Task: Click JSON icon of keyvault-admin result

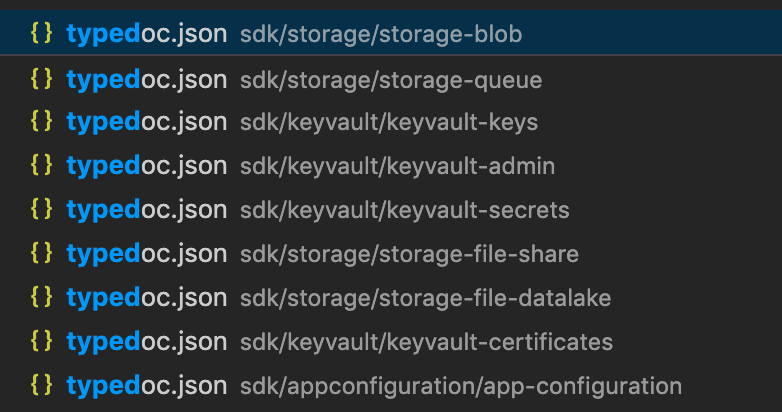Action: pos(41,165)
